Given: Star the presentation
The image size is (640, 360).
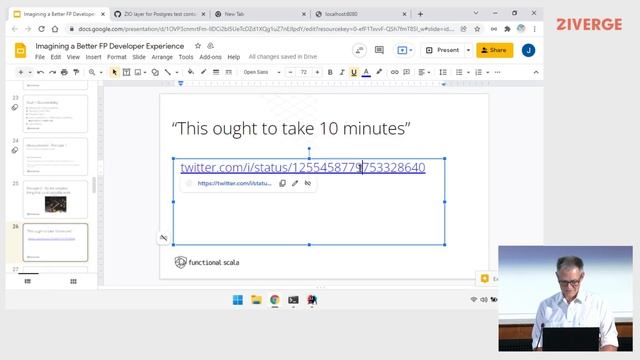Looking at the screenshot, I should tap(198, 46).
